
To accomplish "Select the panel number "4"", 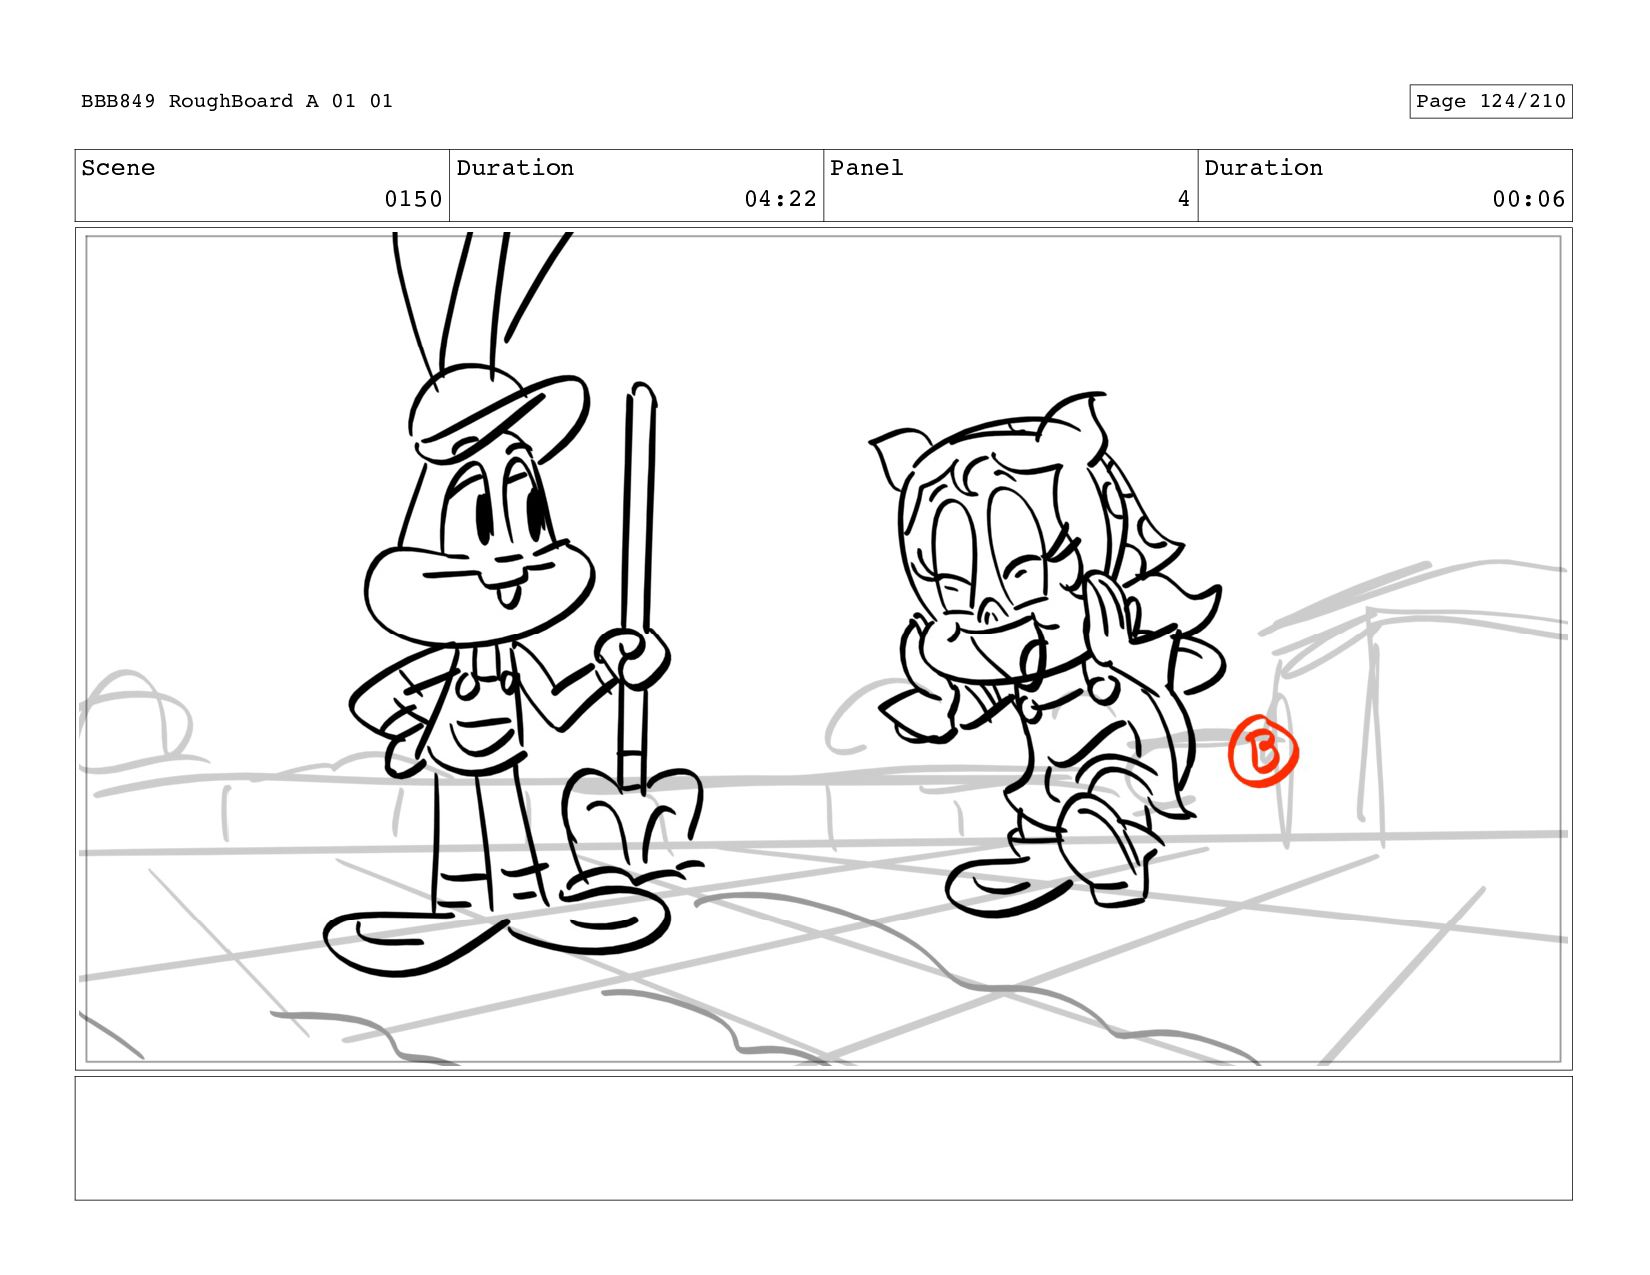I will [1184, 199].
